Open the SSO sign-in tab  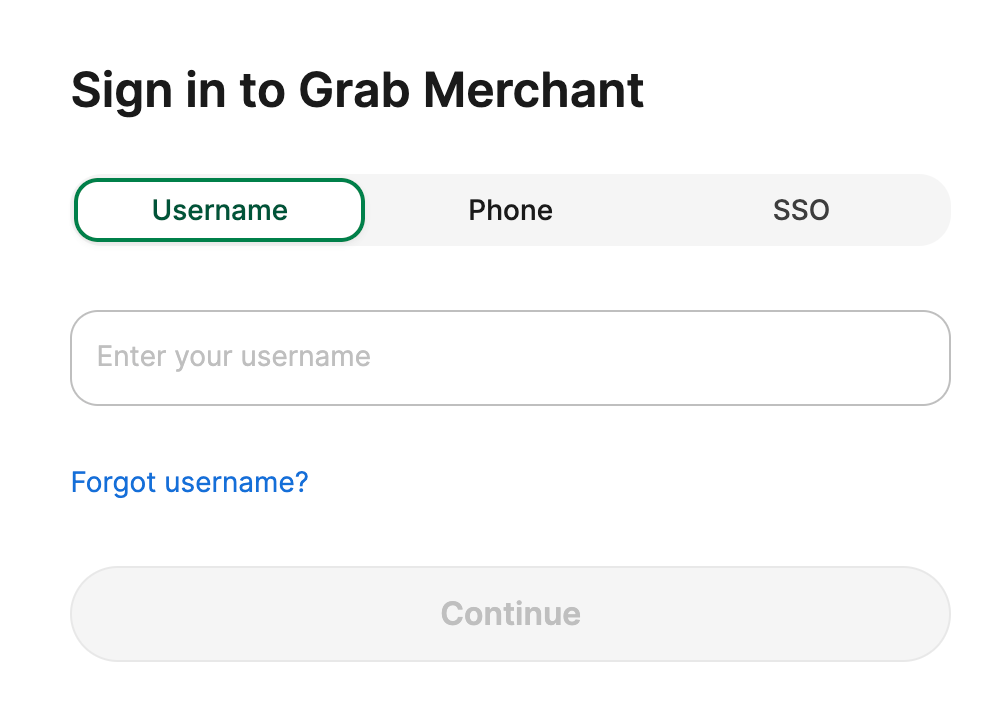point(801,210)
